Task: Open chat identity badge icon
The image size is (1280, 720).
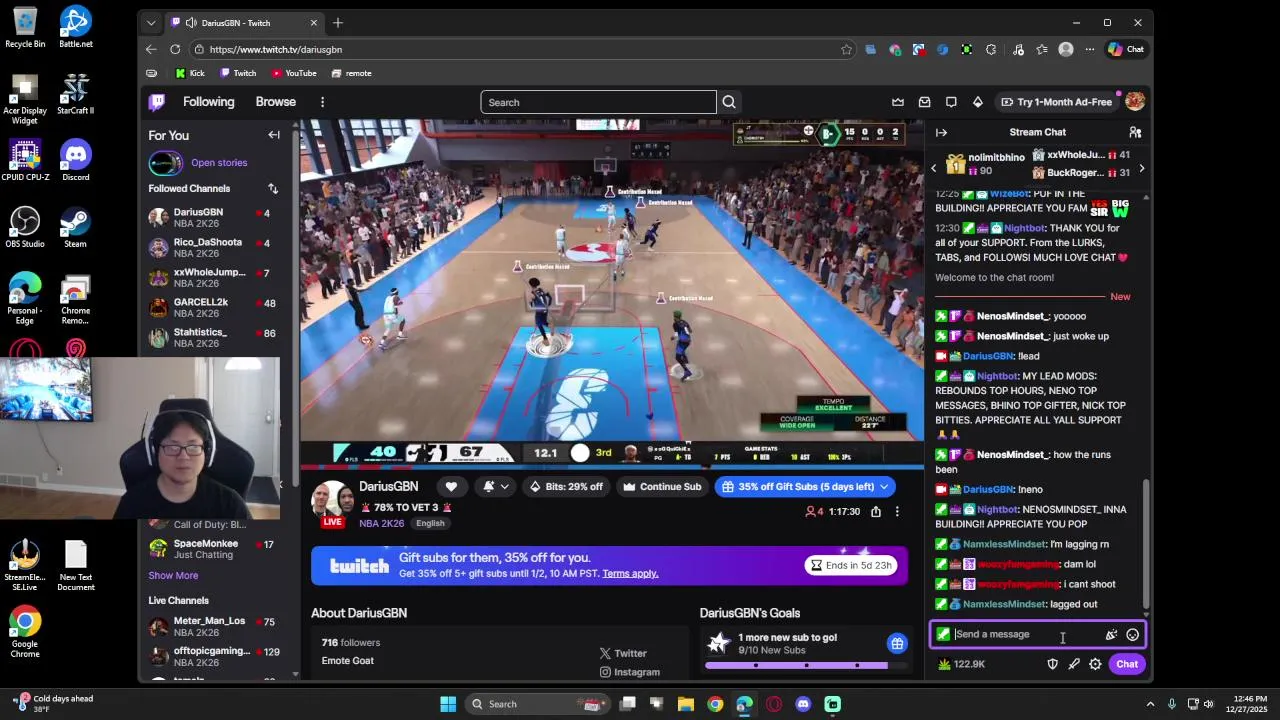Action: (943, 634)
